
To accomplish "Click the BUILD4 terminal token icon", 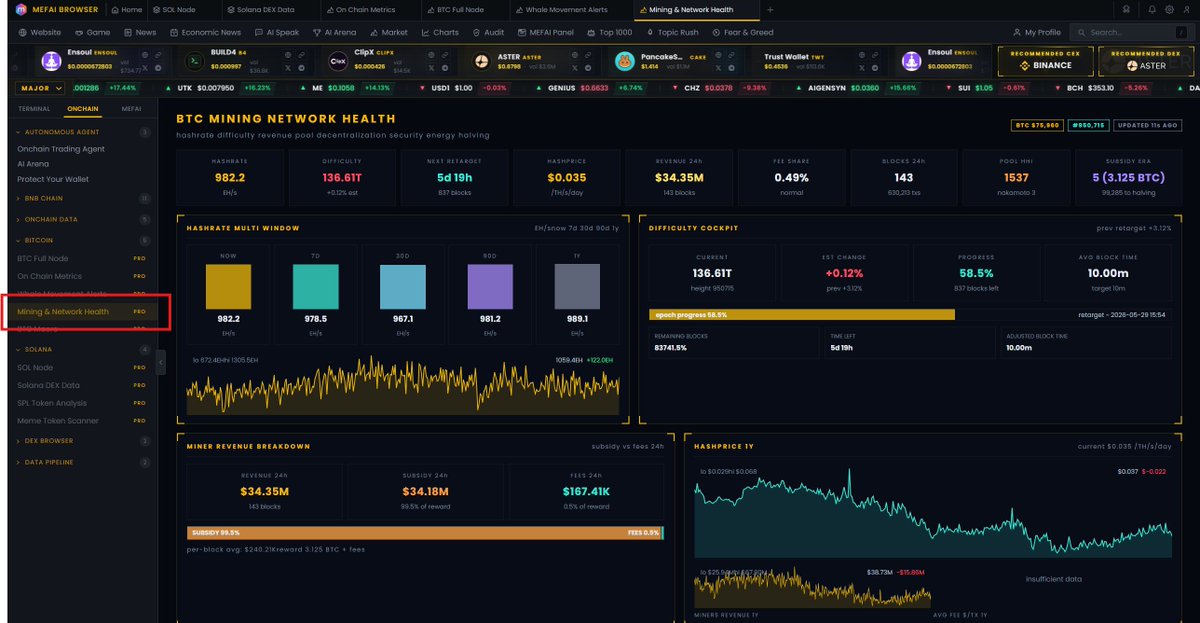I will (x=196, y=60).
